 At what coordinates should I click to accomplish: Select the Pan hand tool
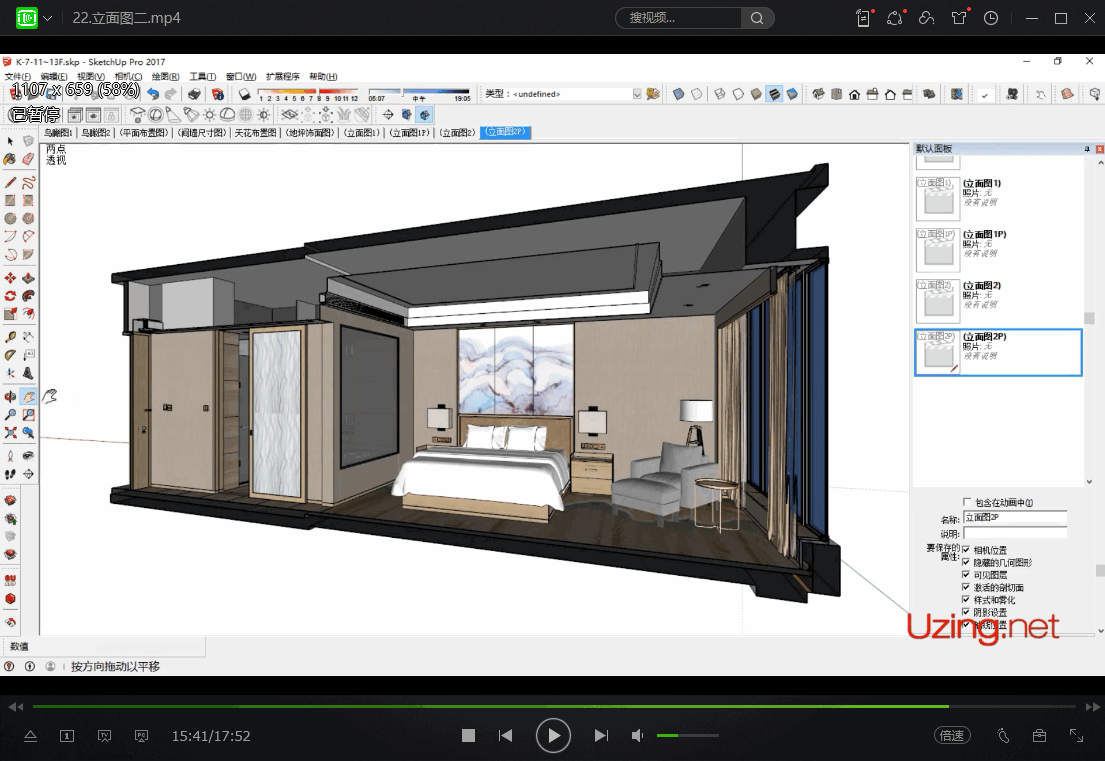28,397
